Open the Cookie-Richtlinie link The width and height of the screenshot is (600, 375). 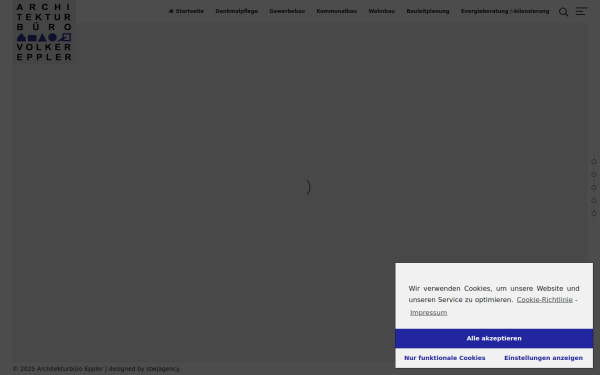click(545, 300)
